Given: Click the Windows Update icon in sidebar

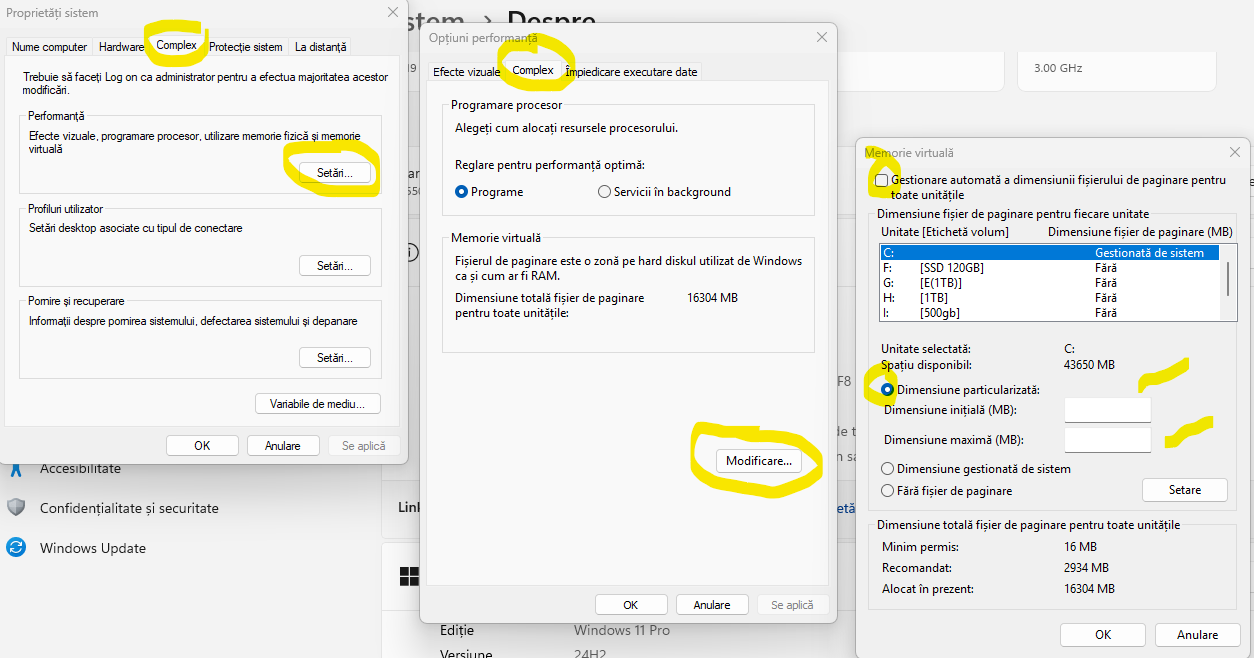Looking at the screenshot, I should click(x=16, y=548).
